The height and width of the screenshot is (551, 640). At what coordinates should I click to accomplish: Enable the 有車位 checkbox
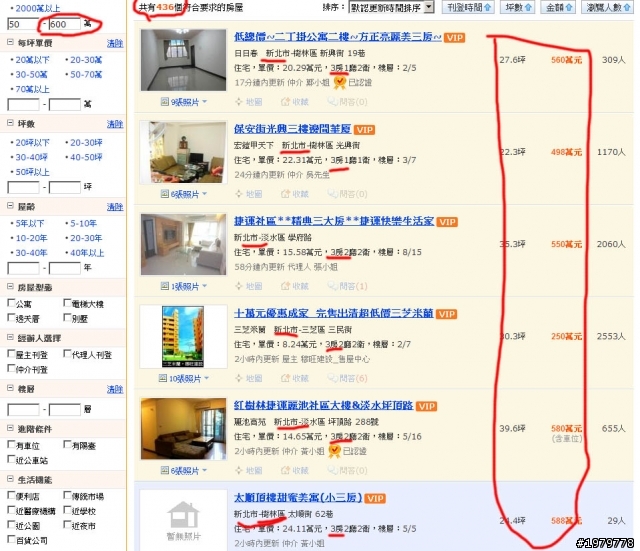click(11, 444)
